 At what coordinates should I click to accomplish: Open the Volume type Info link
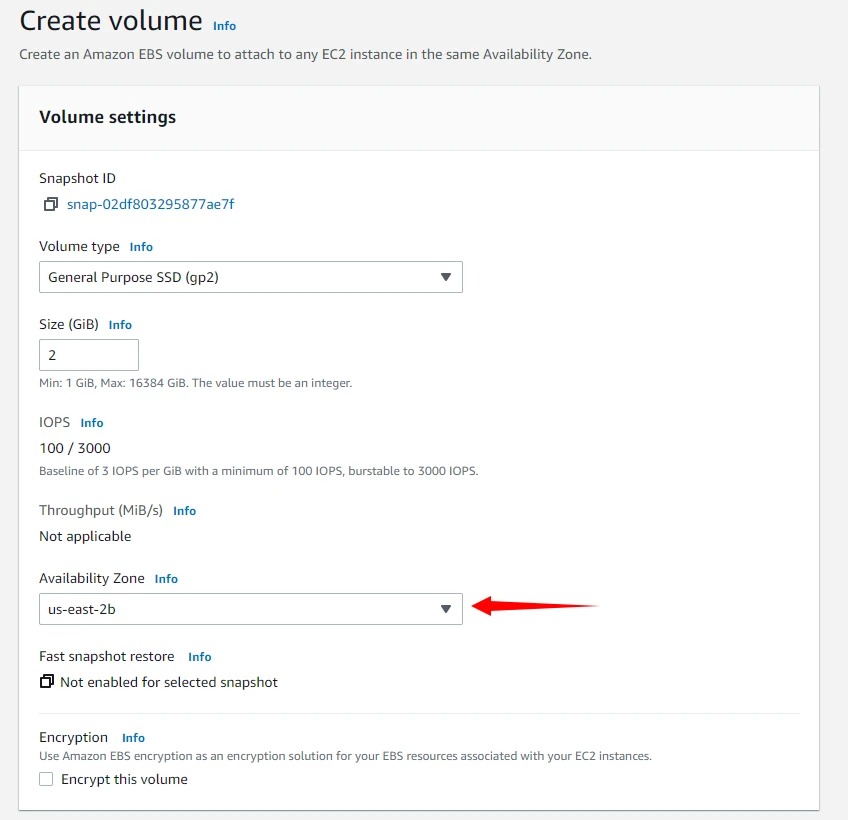[x=141, y=247]
